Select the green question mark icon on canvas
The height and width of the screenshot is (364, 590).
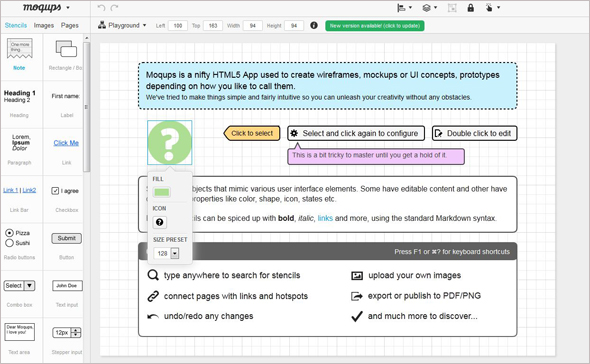click(x=169, y=142)
